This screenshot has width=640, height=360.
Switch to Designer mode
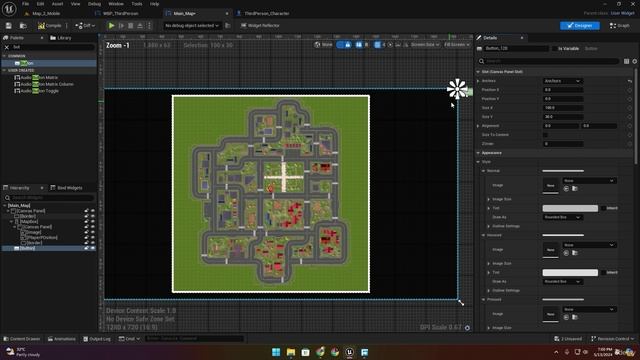pyautogui.click(x=580, y=25)
